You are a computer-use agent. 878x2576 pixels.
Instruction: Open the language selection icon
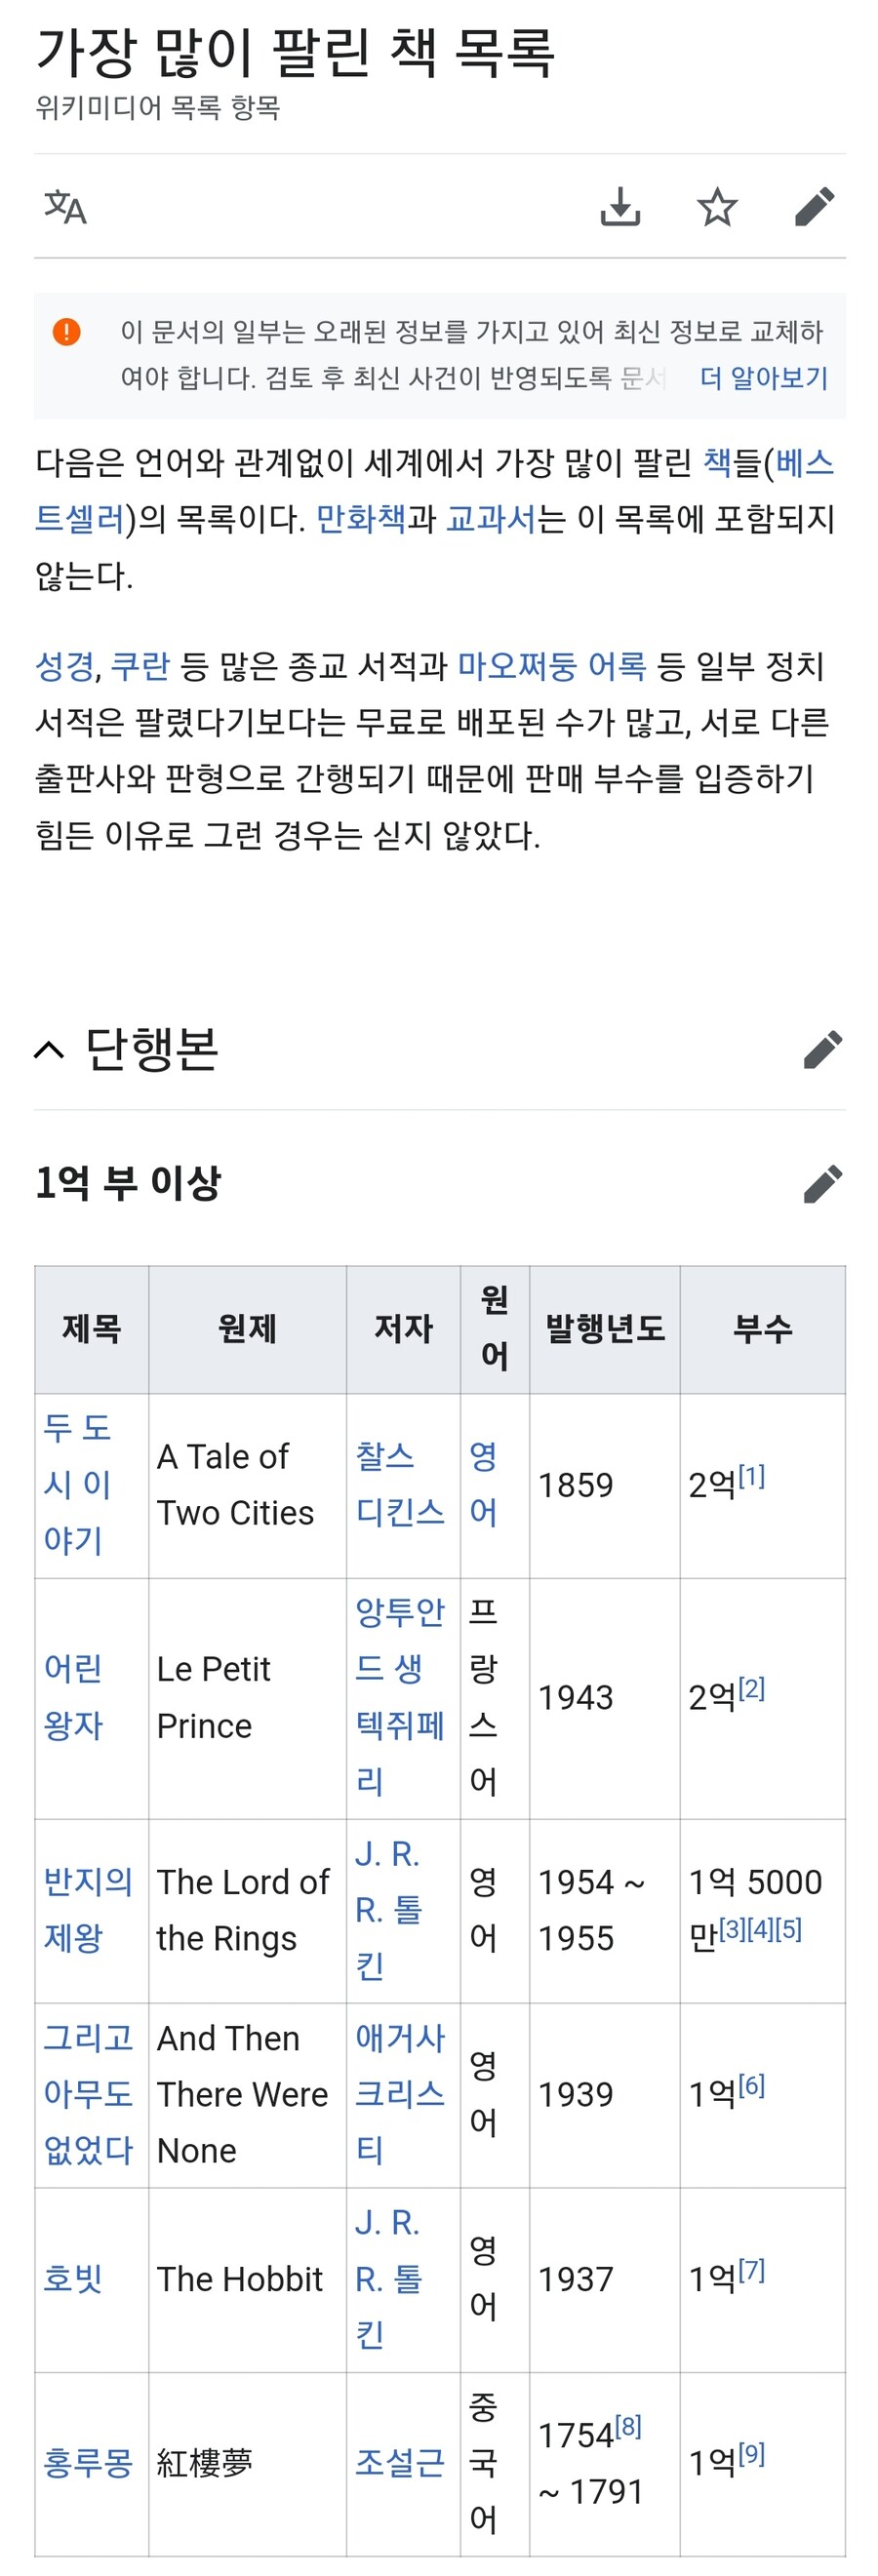pos(65,207)
